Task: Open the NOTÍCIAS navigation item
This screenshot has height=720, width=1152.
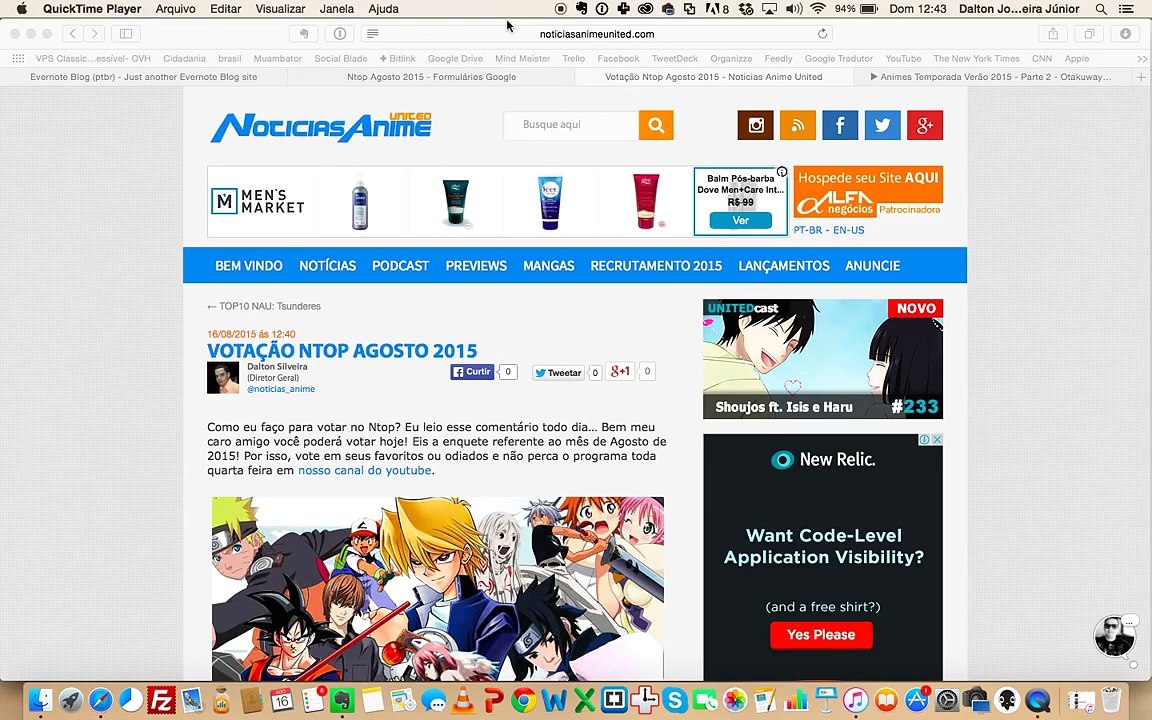Action: click(328, 266)
